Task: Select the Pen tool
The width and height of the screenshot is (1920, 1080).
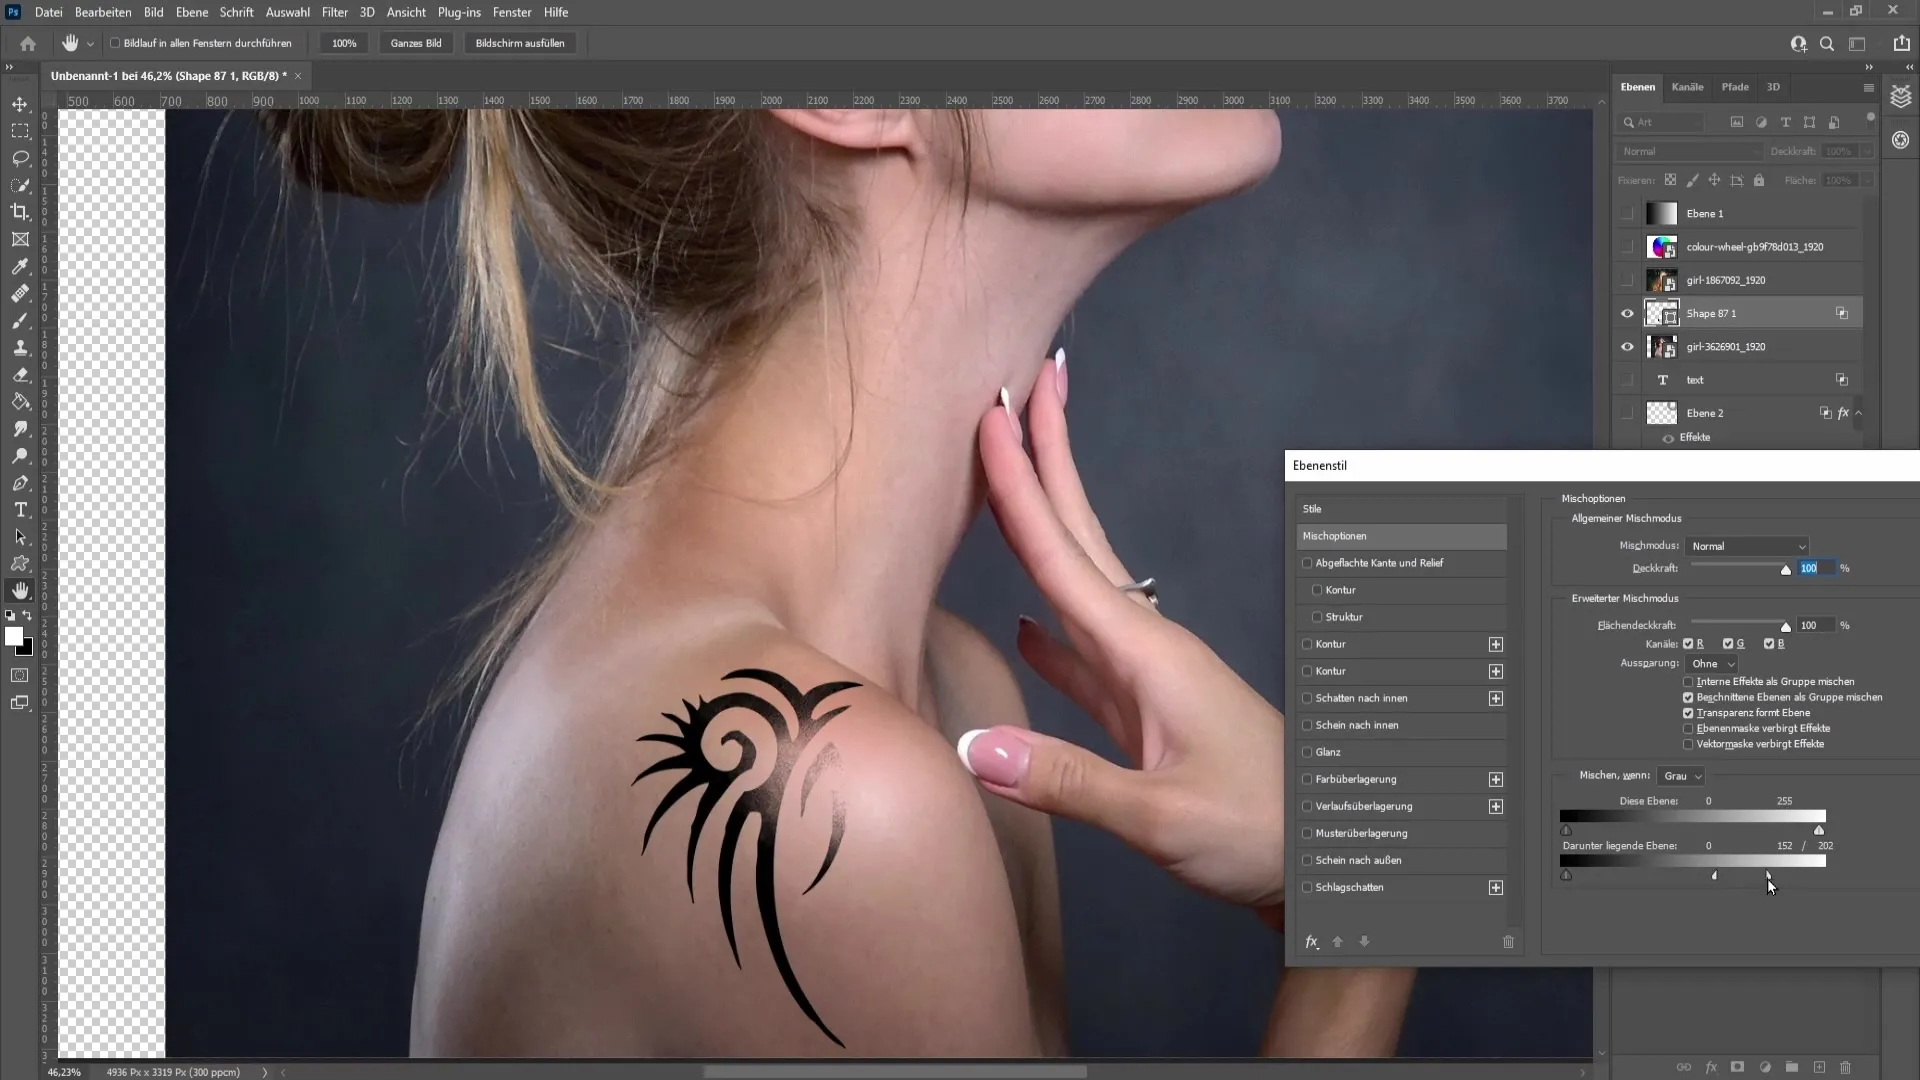Action: coord(20,483)
